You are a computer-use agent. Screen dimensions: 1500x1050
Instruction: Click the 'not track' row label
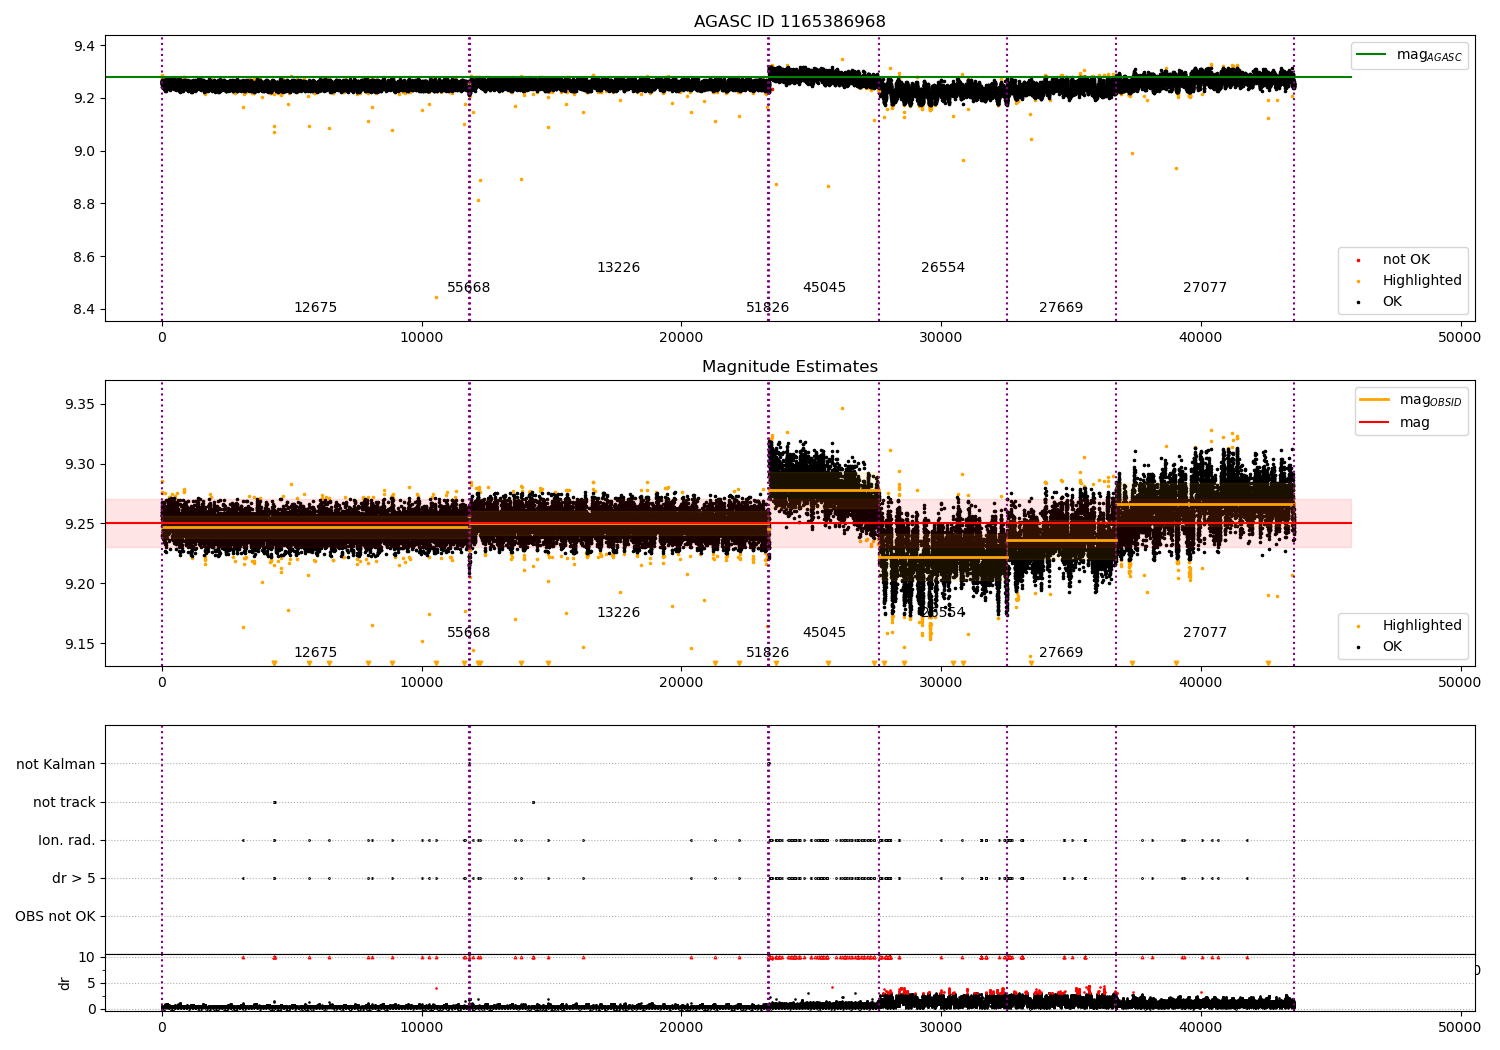pyautogui.click(x=64, y=803)
